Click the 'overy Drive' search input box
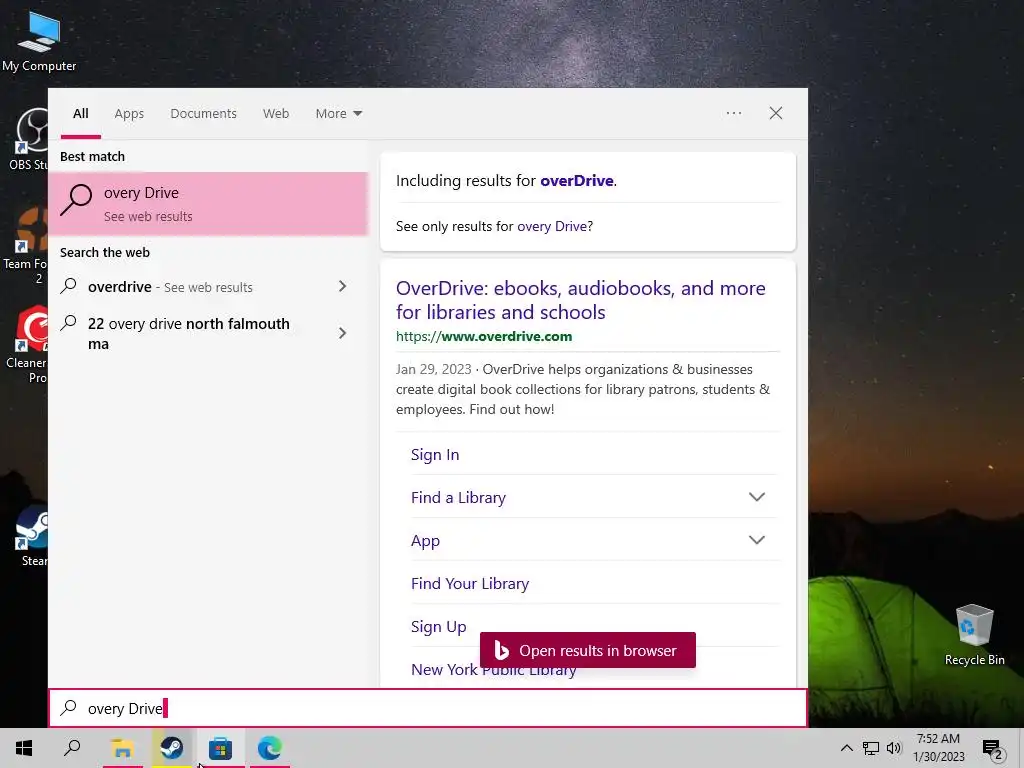Screen dimensions: 1024x768 click(428, 709)
